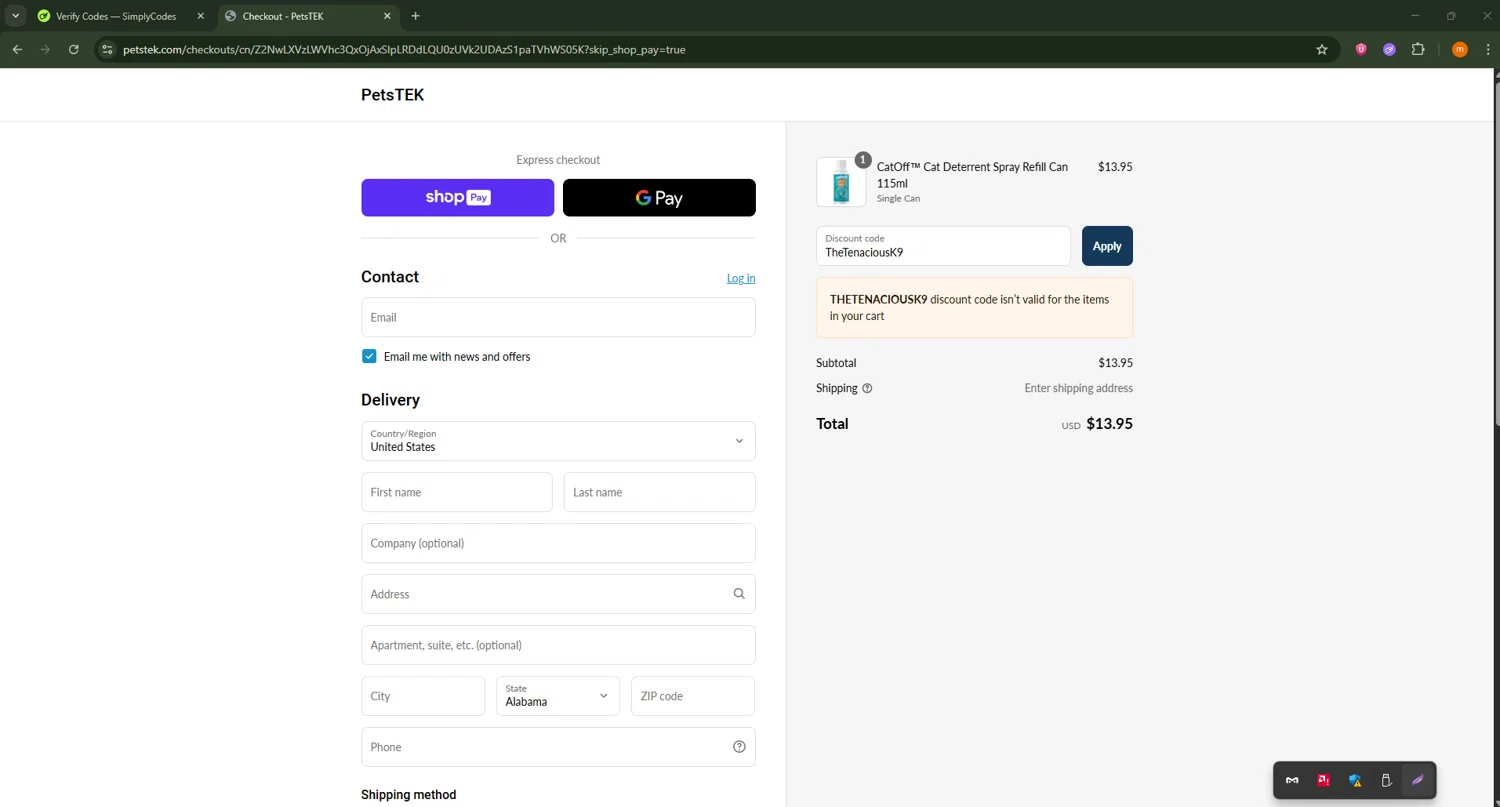This screenshot has height=807, width=1500.
Task: Click the Shipping info question mark icon
Action: tap(867, 388)
